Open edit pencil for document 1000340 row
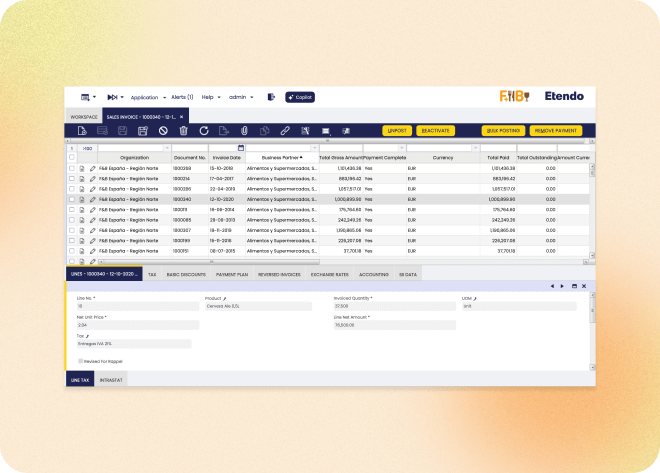660x473 pixels. click(x=93, y=199)
